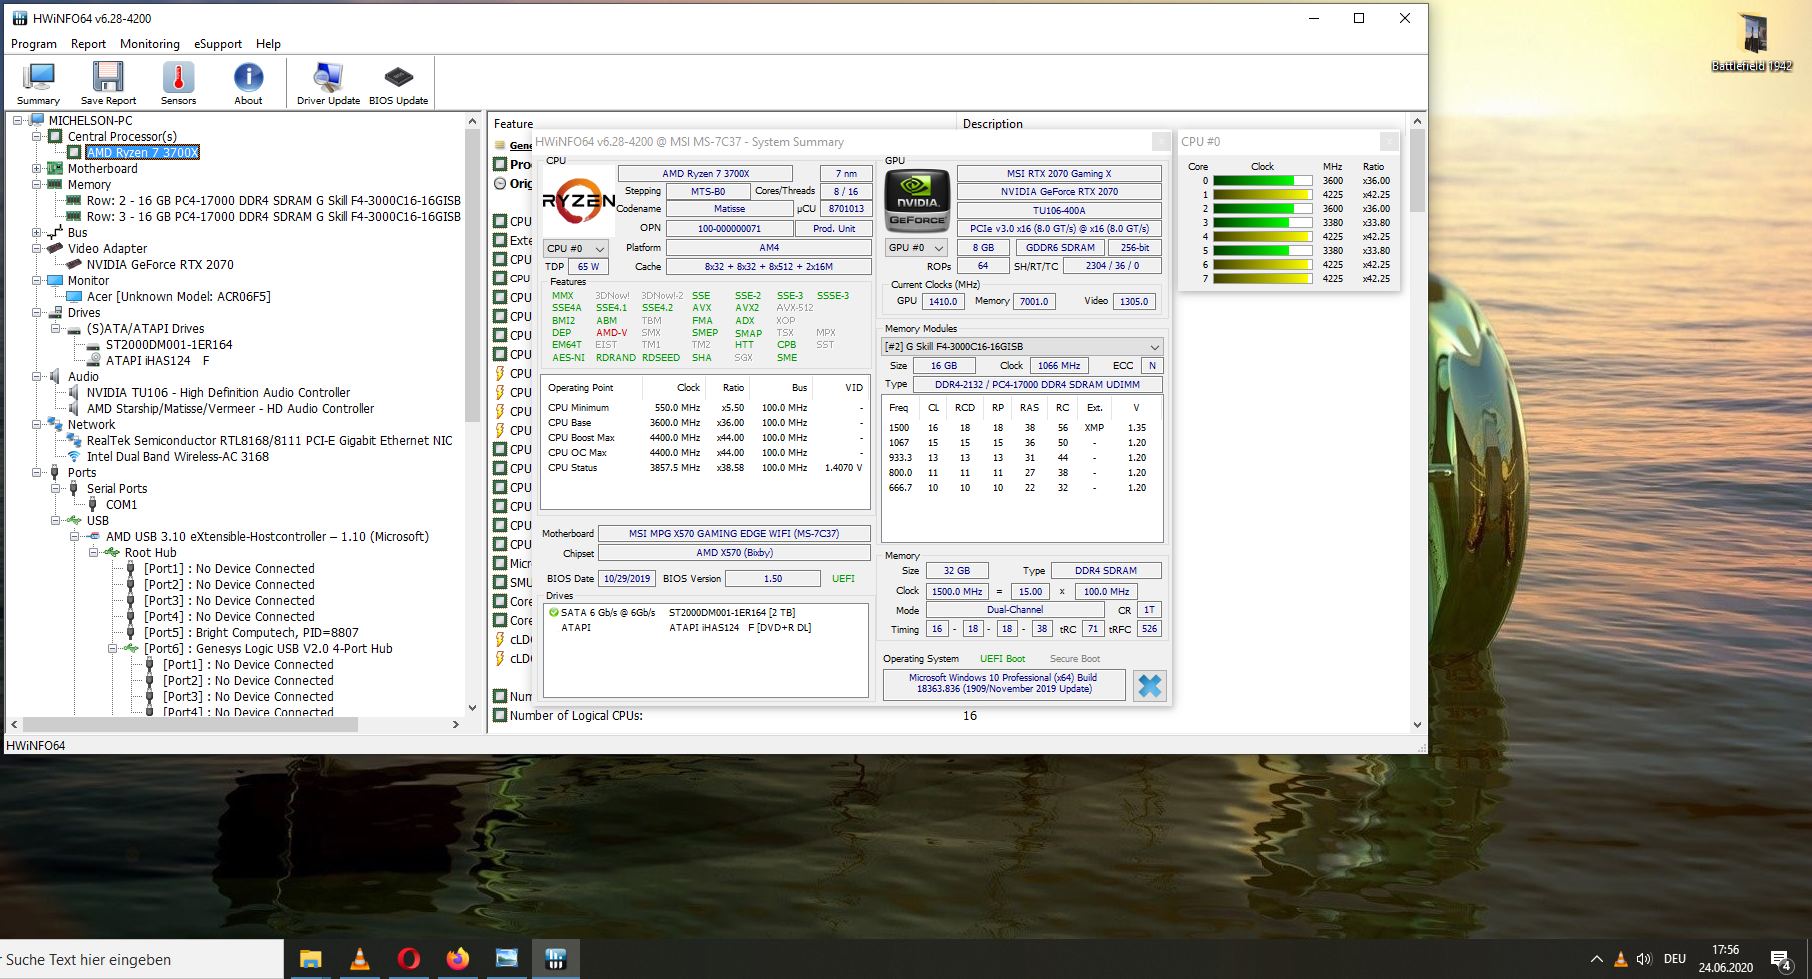The height and width of the screenshot is (979, 1812).
Task: Click the Core 7 clock bar
Action: (1262, 279)
